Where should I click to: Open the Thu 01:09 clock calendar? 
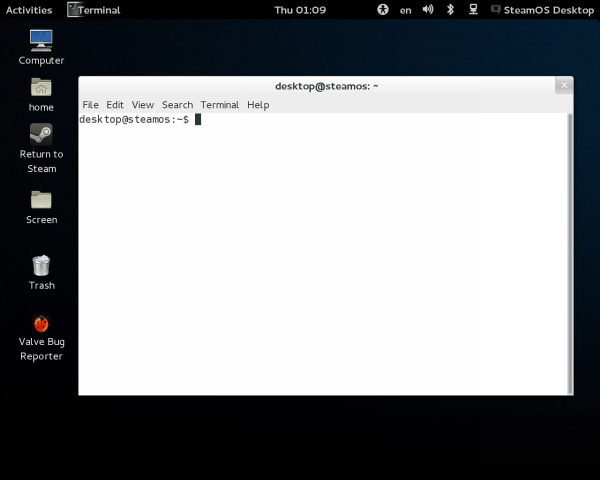[x=299, y=10]
